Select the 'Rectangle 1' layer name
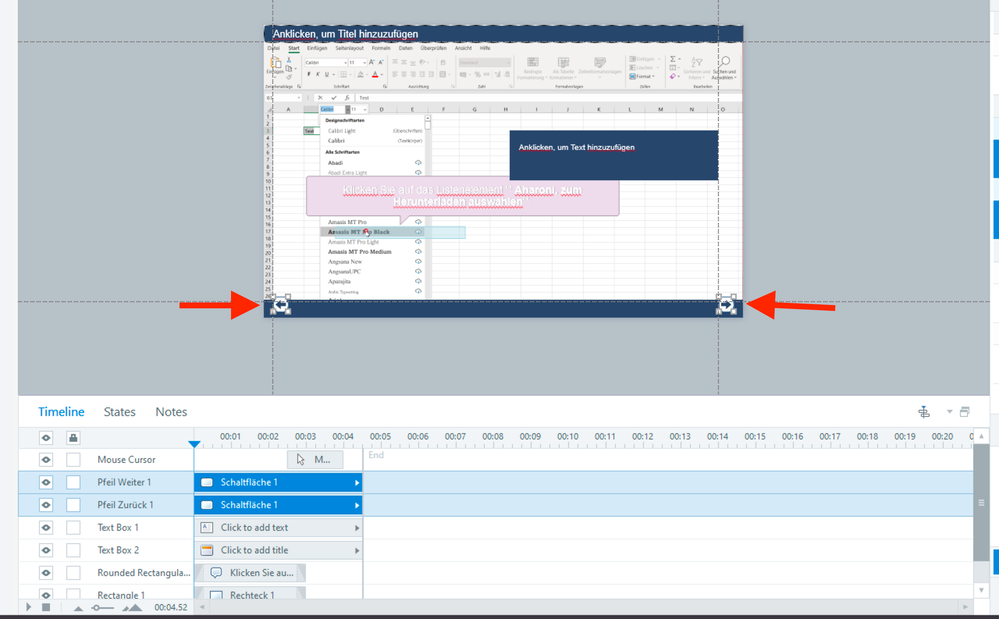The image size is (999, 619). (121, 595)
